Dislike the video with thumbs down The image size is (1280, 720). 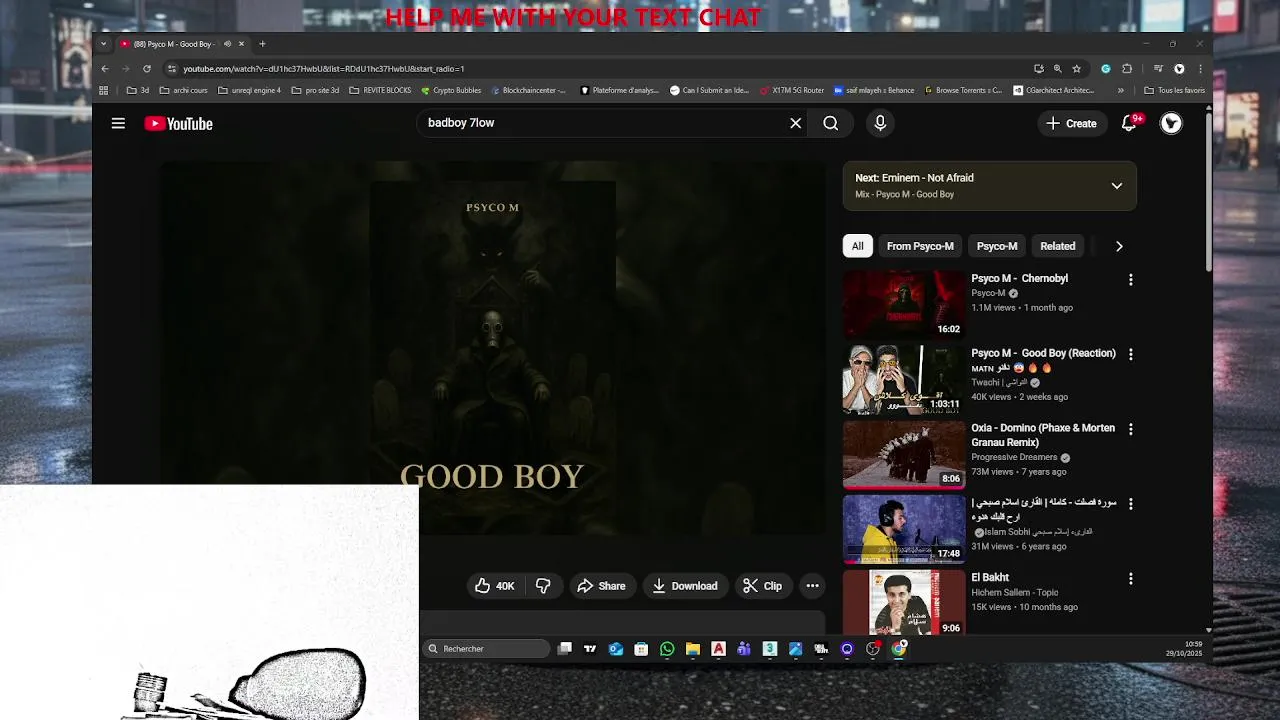pyautogui.click(x=543, y=586)
